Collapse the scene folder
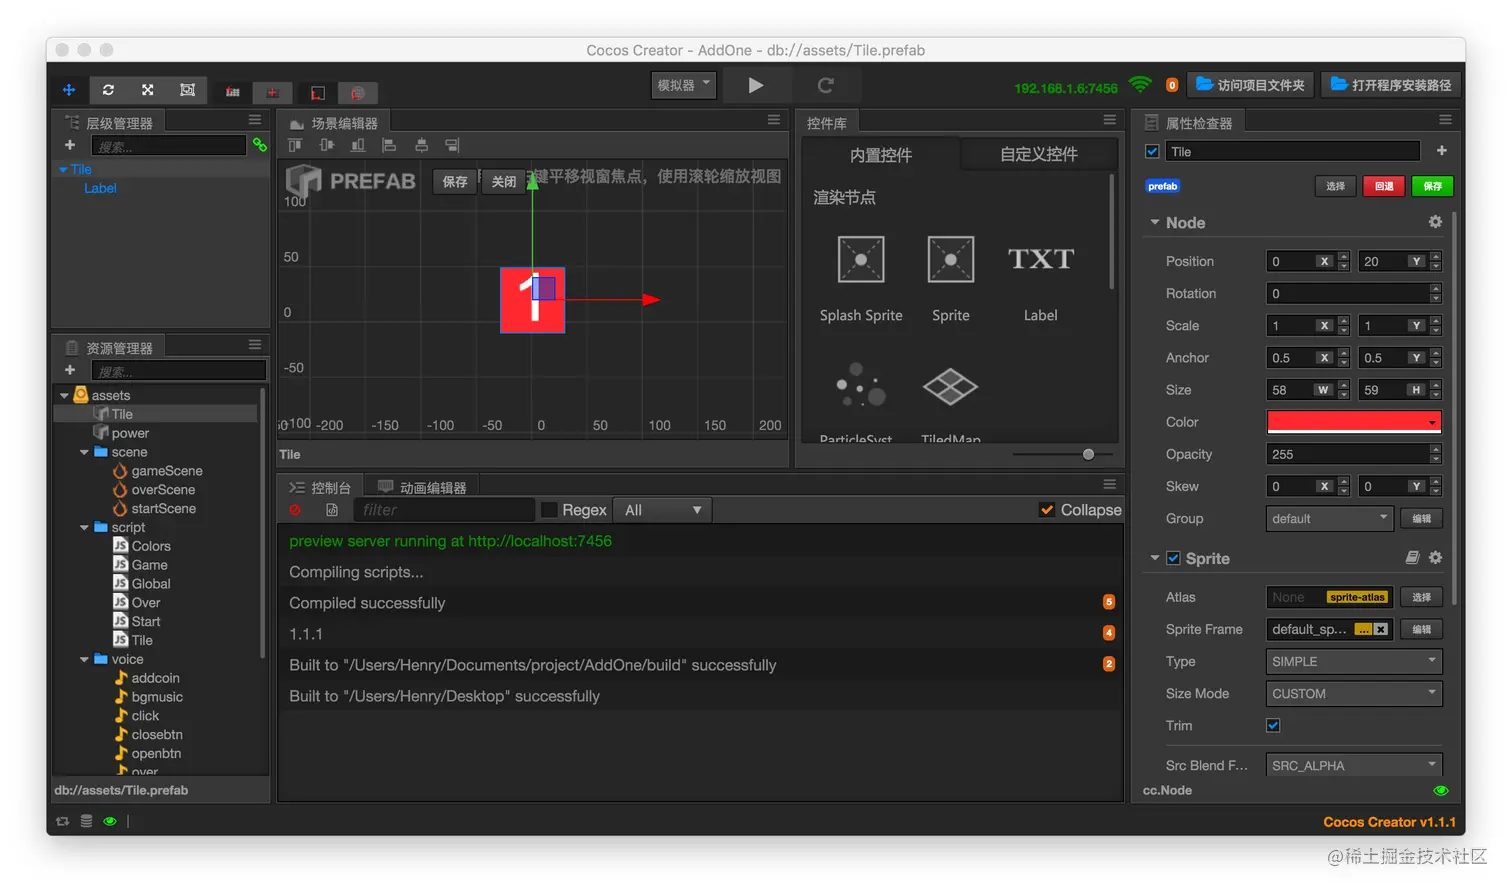Screen dimensions: 1512x891 84,453
